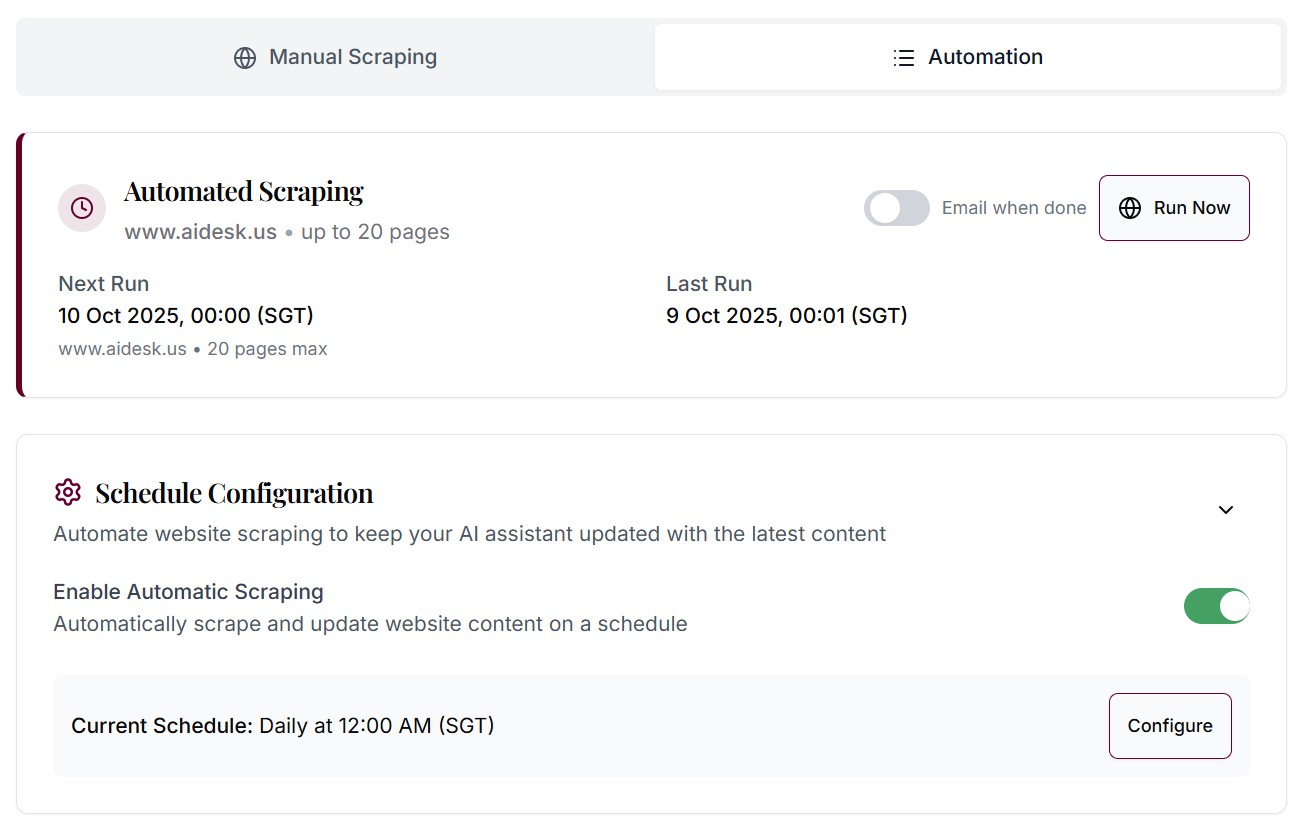Turn on email notifications toggle
Screen dimensions: 1291x822
pos(896,208)
